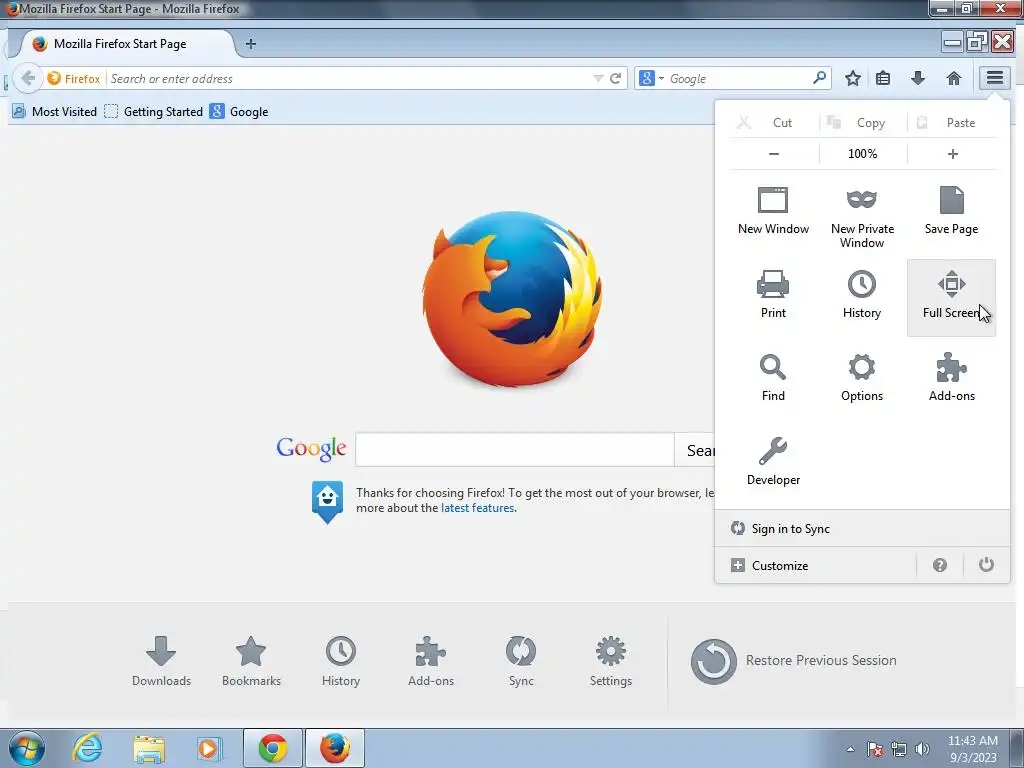1024x768 pixels.
Task: Click Restore Previous Session
Action: tap(793, 661)
